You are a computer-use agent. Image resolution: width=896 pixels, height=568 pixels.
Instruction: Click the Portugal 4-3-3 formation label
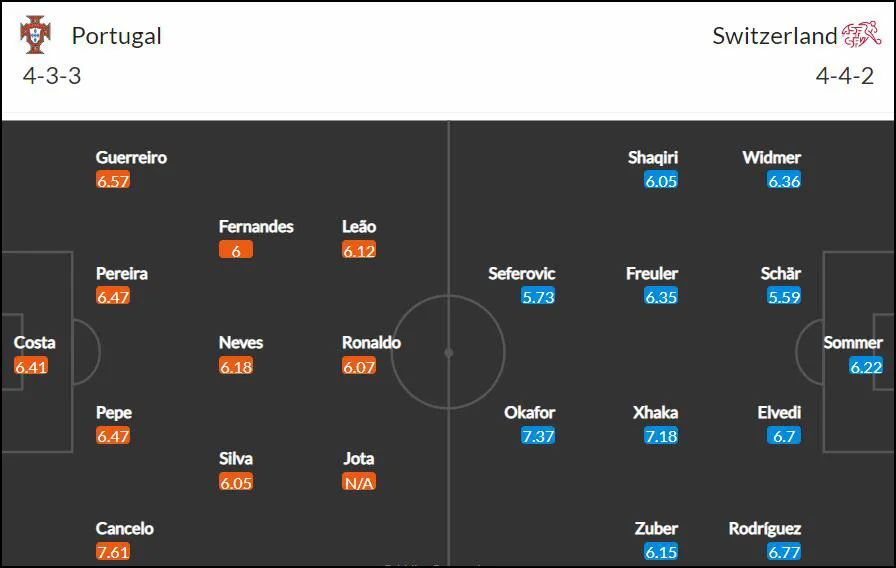pos(52,76)
